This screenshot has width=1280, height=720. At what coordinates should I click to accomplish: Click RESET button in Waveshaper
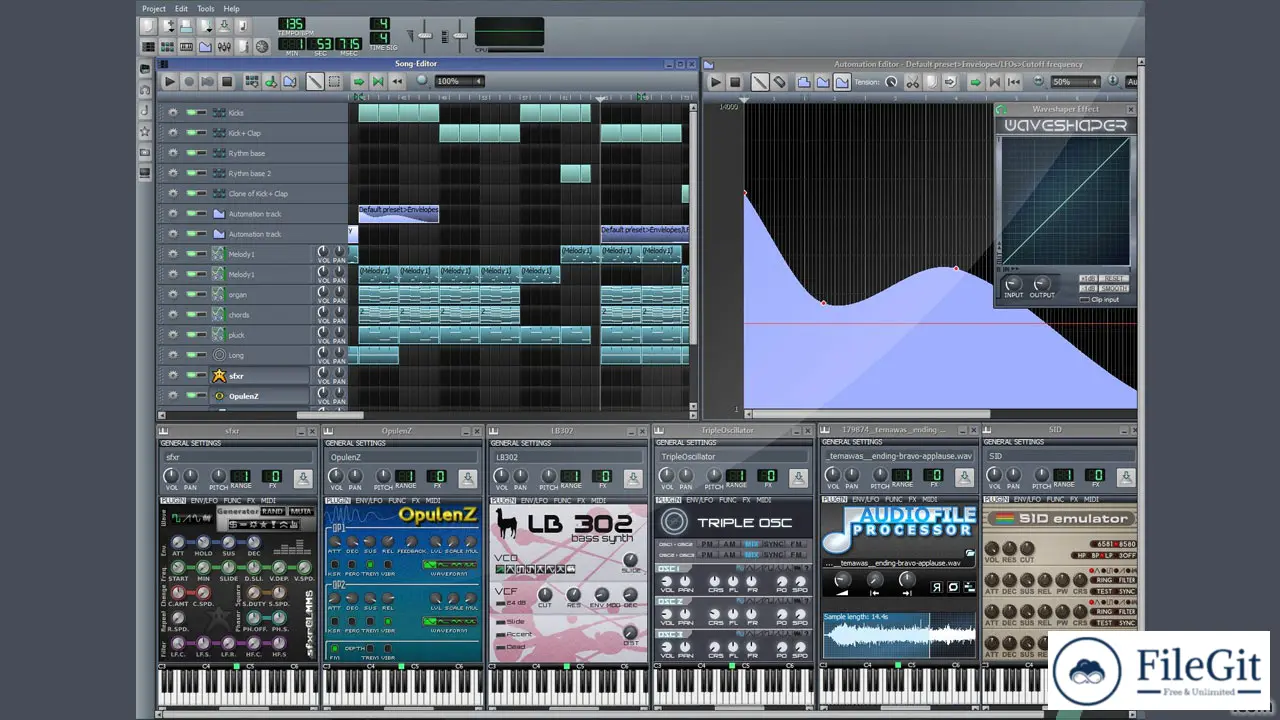(1114, 278)
